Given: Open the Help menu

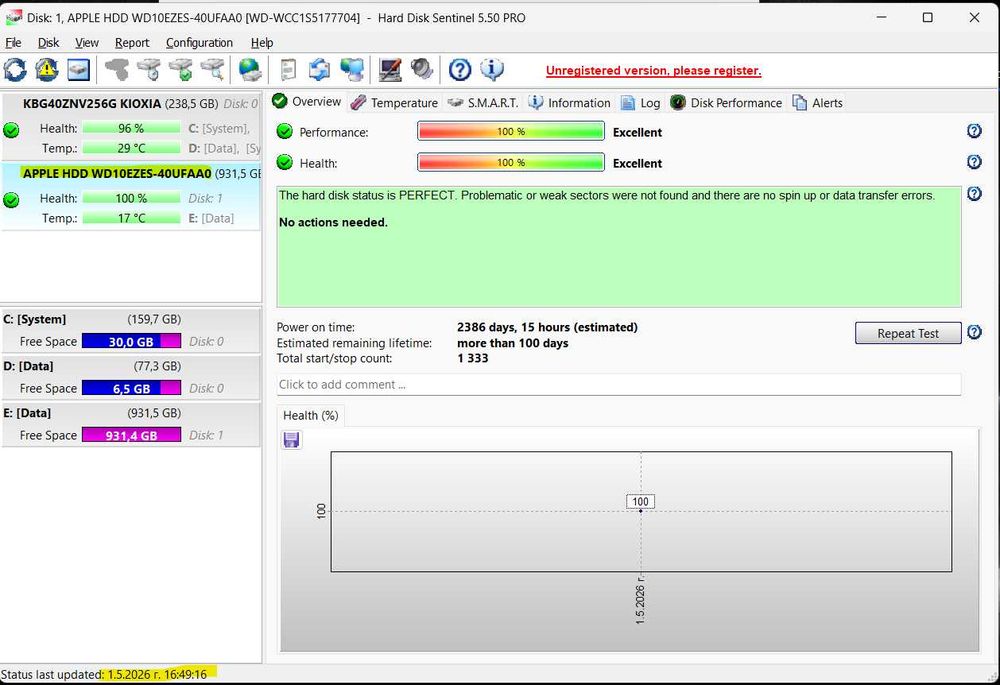Looking at the screenshot, I should pyautogui.click(x=261, y=43).
